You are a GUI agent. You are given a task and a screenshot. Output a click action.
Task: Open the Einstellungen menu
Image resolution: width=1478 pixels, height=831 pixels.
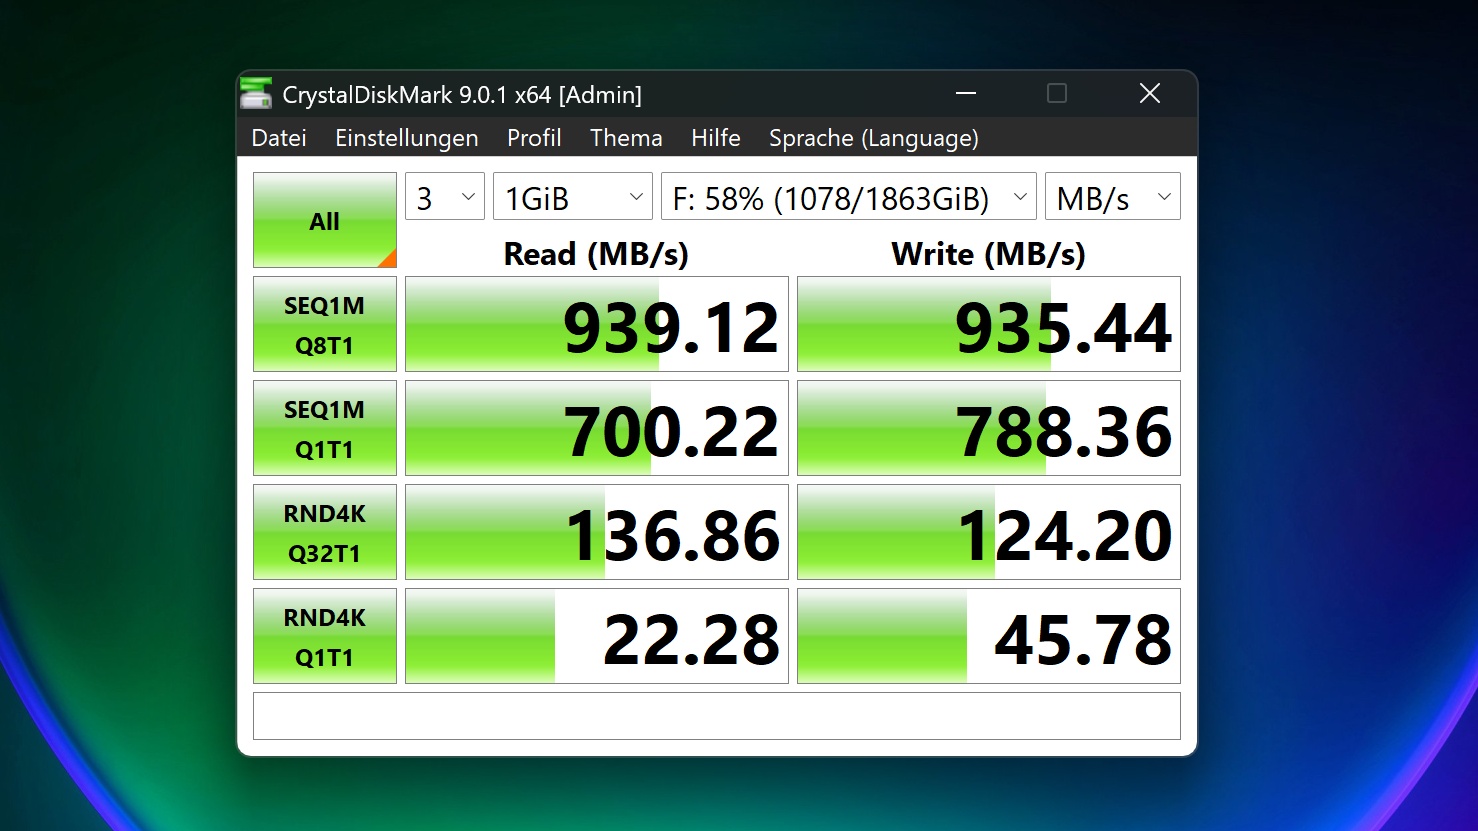(x=406, y=138)
